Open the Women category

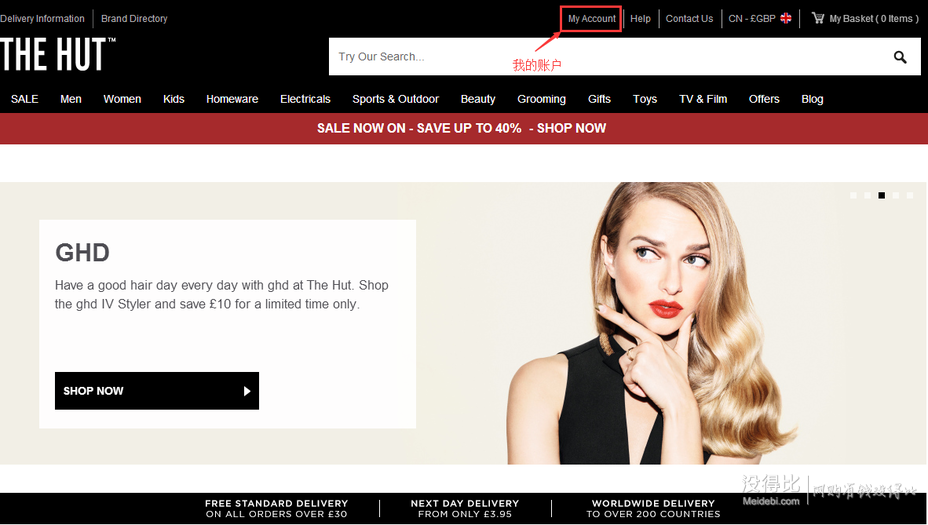(122, 99)
